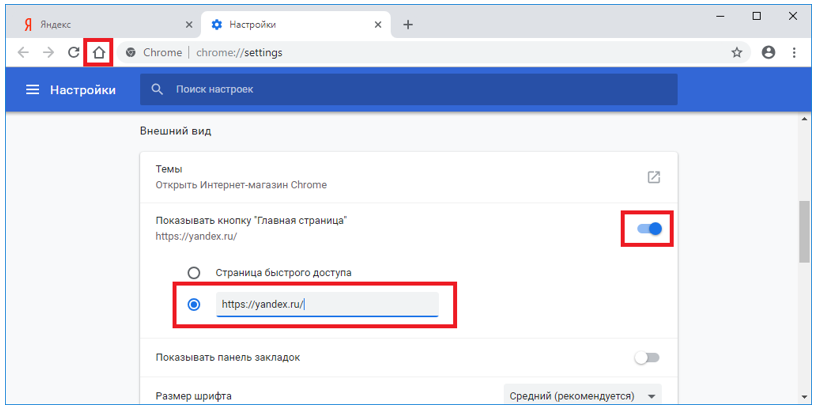
Task: Click the Home page button in toolbar
Action: tap(99, 52)
